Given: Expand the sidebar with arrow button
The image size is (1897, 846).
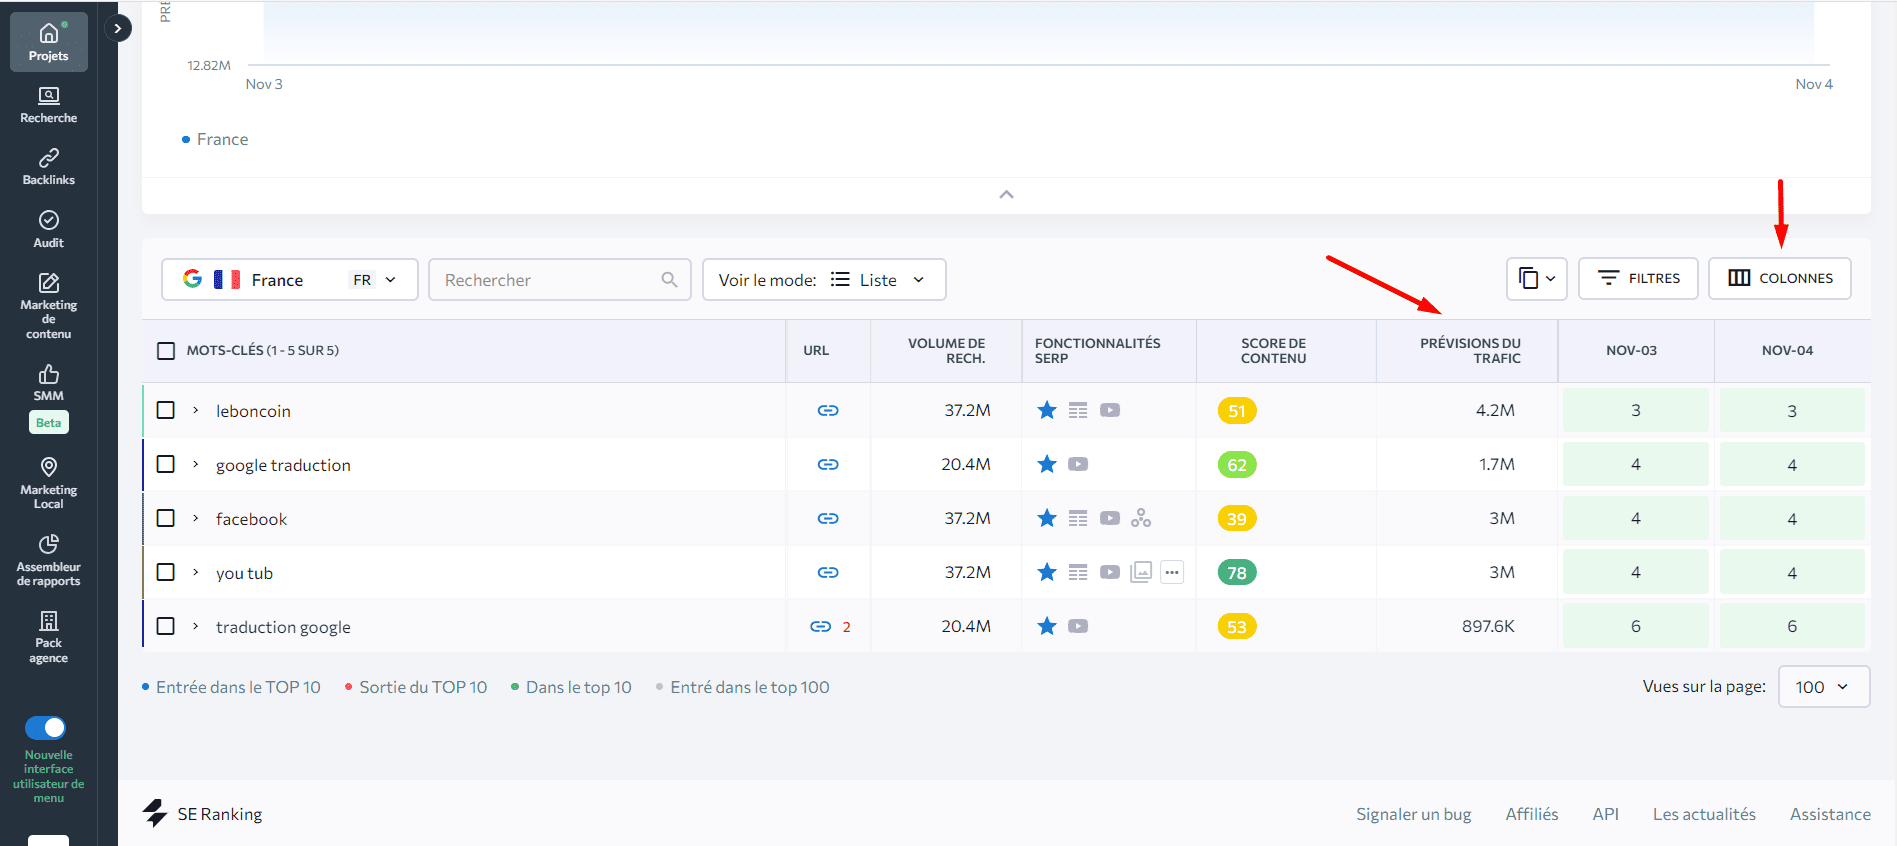Looking at the screenshot, I should (118, 28).
